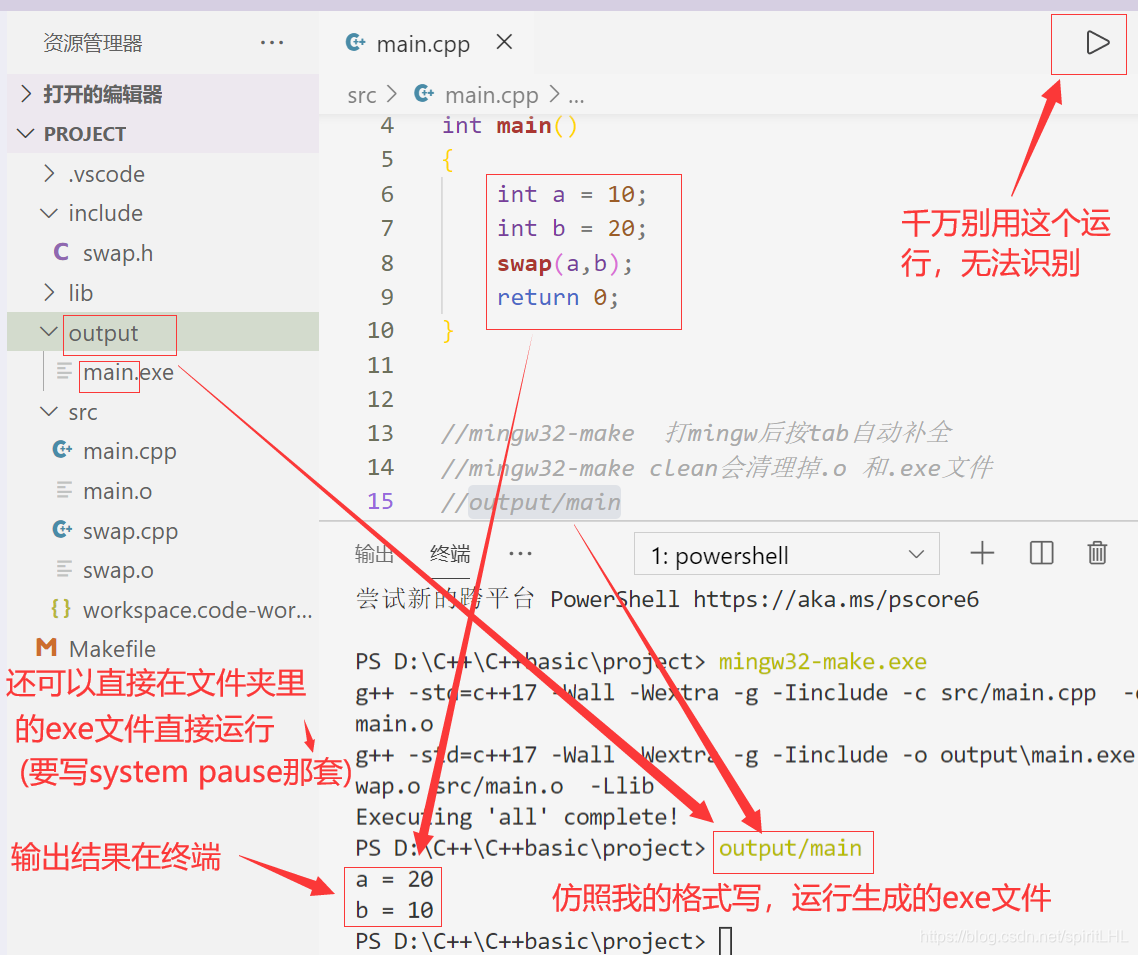Click the mingw32-make.exe command in terminal
Screen dimensions: 1138x955
click(822, 662)
